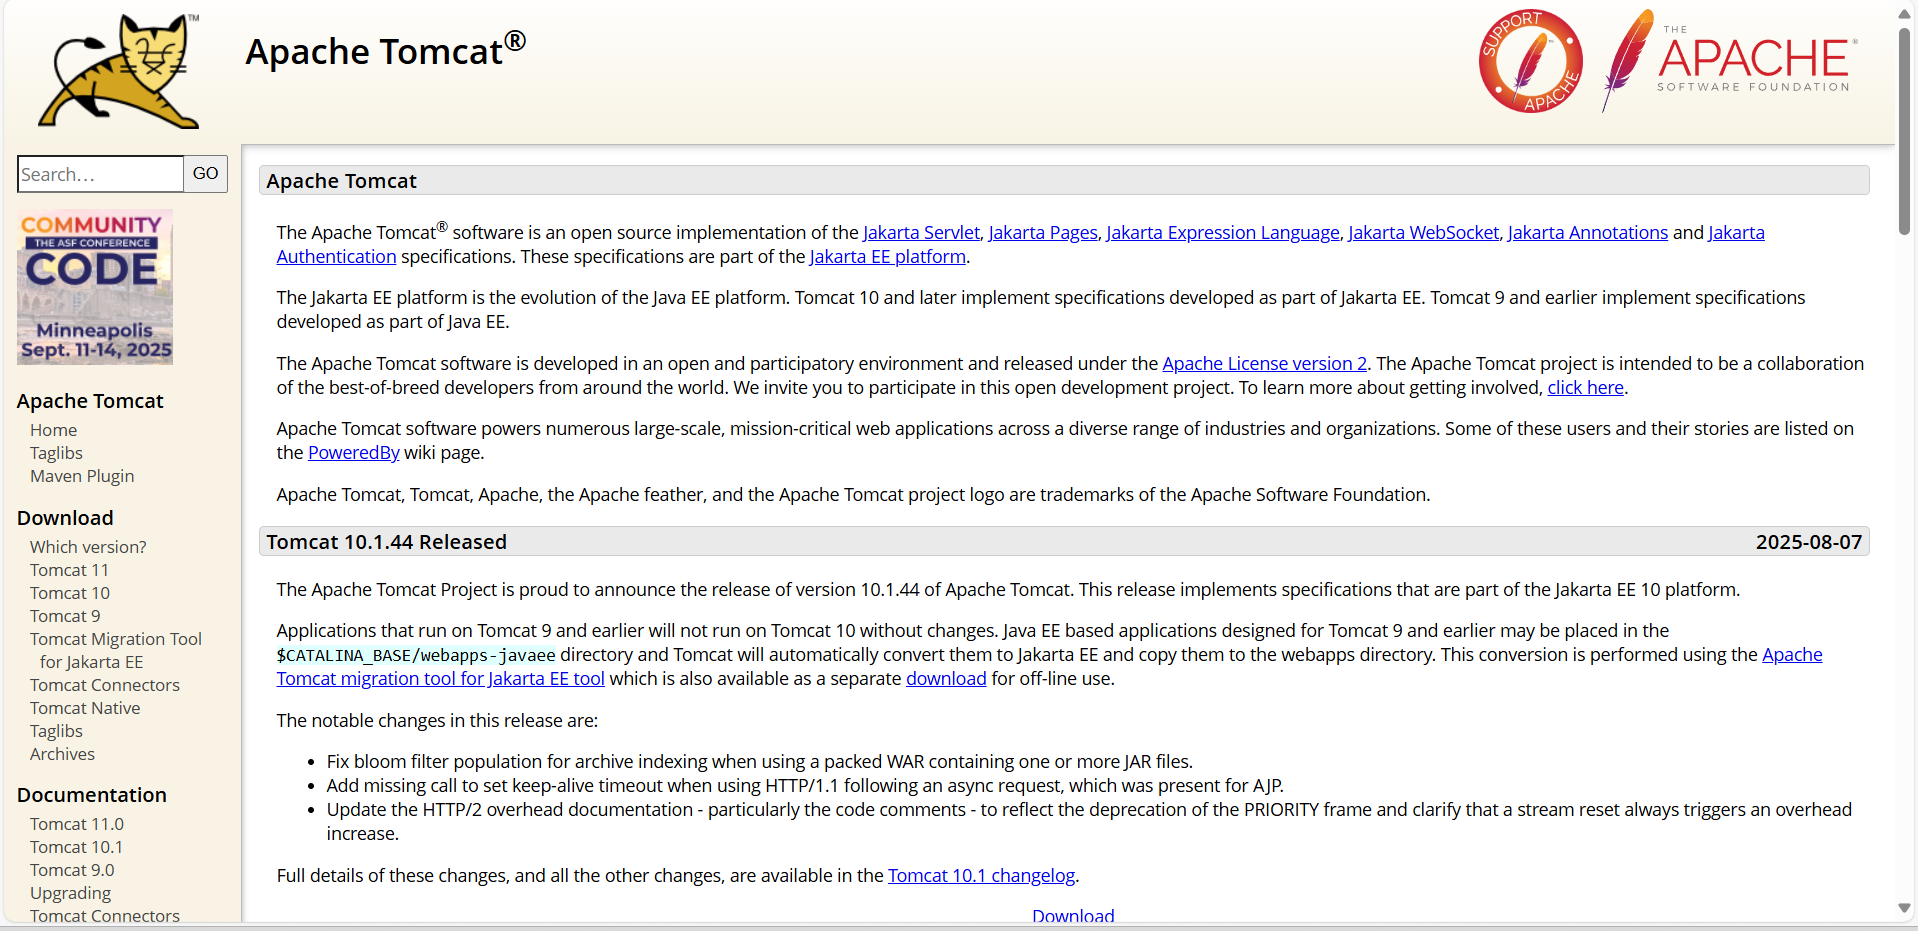This screenshot has width=1918, height=931.
Task: Open the Tomcat 10.1 changelog link
Action: pyautogui.click(x=981, y=875)
